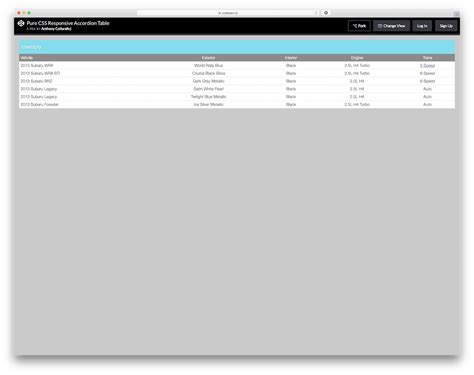The width and height of the screenshot is (474, 375).
Task: Select the 2013 Subaru BRZ vehicle cell
Action: pos(36,81)
